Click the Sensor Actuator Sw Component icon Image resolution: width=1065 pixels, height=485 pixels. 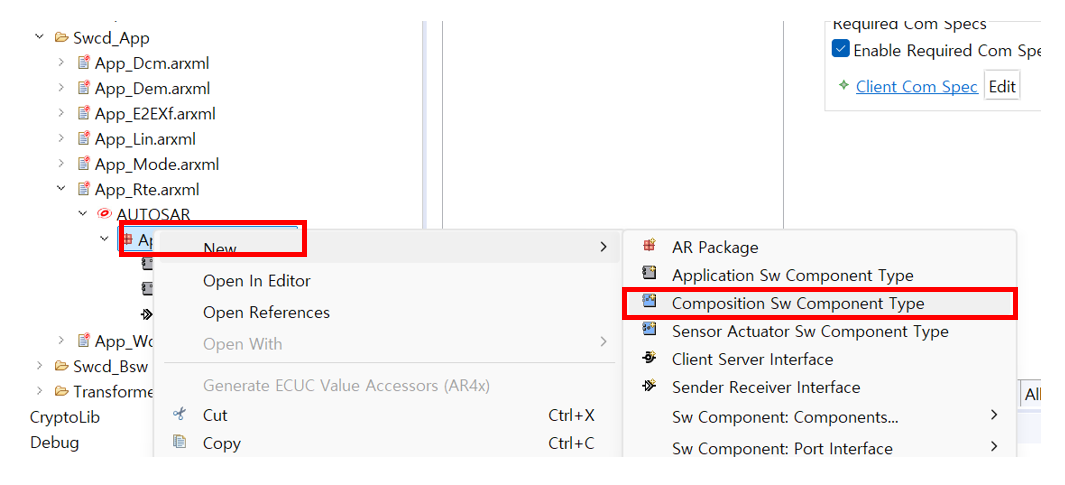tap(649, 330)
